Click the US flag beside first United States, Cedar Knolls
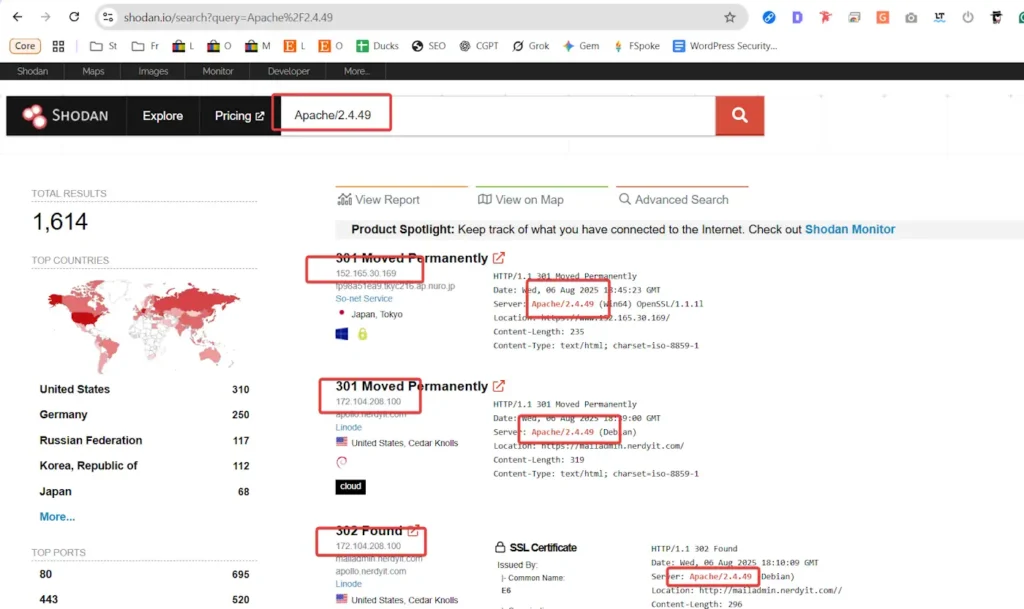Screen dimensions: 1024x609 [x=342, y=442]
